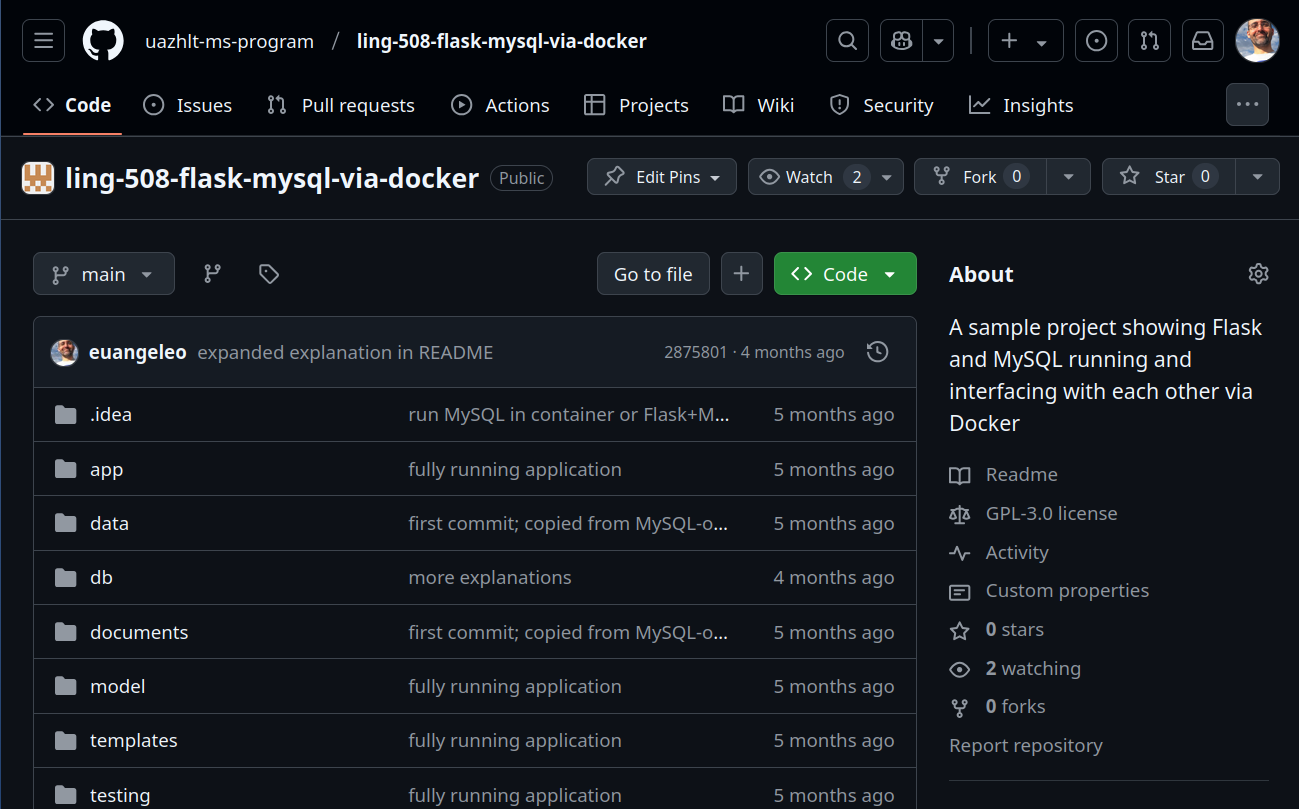Click uazhlt-ms-program organization breadcrumb
This screenshot has width=1299, height=809.
point(229,41)
